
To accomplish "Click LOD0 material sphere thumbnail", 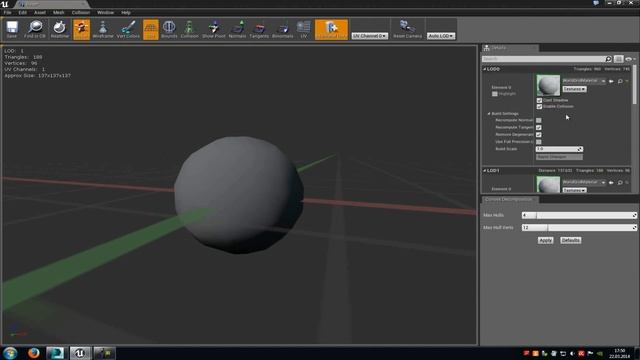I will point(548,85).
